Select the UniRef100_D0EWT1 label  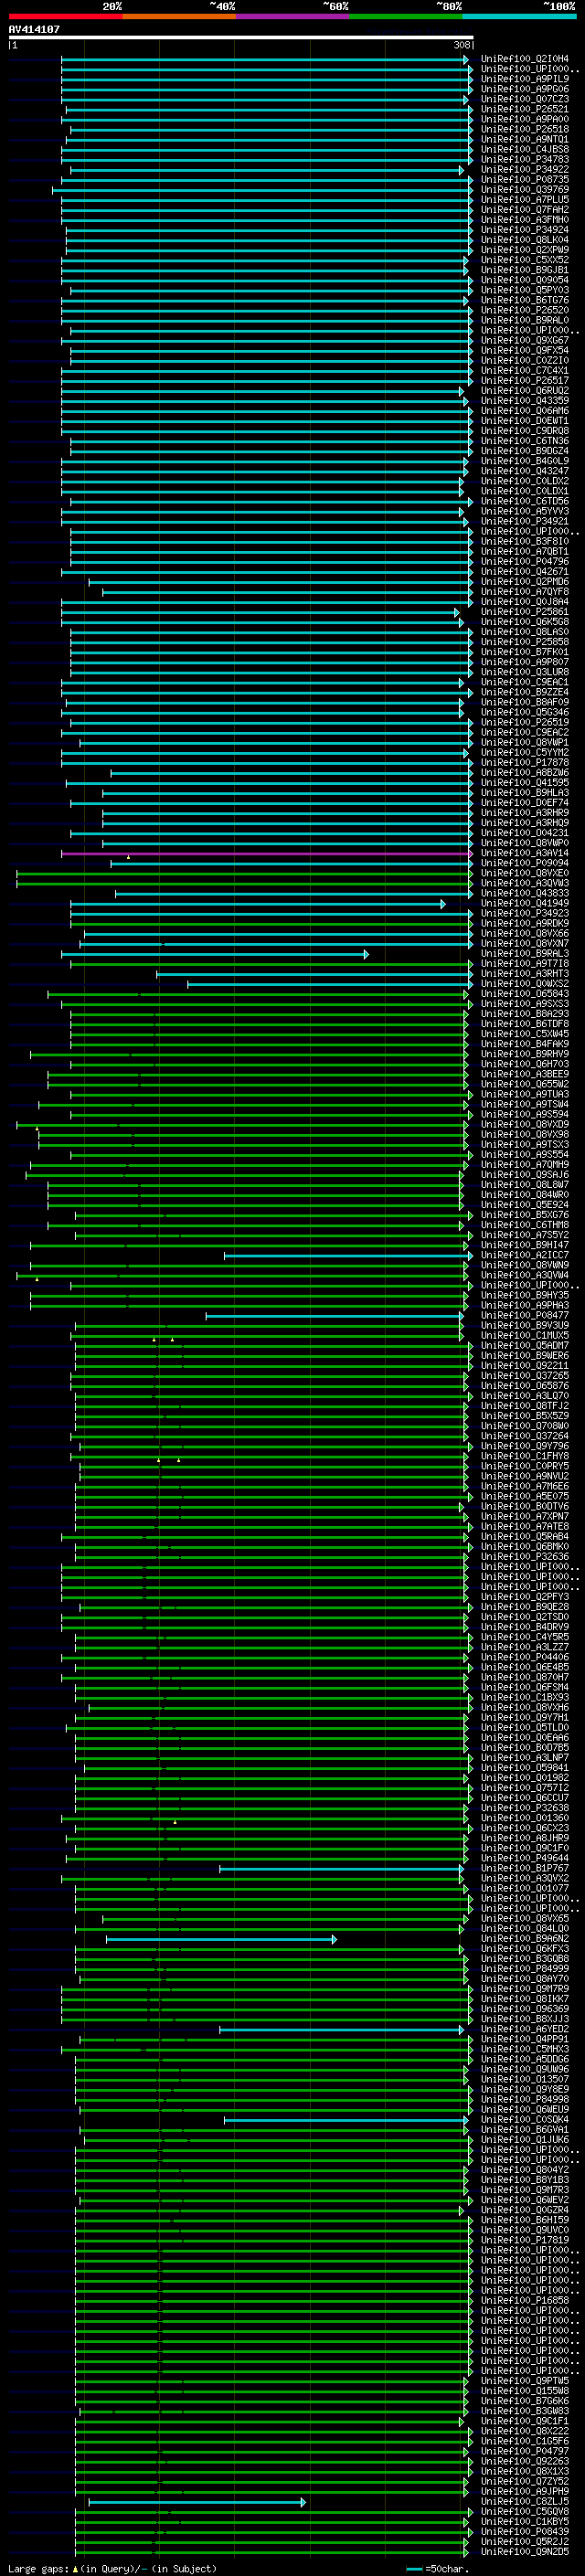(x=525, y=421)
